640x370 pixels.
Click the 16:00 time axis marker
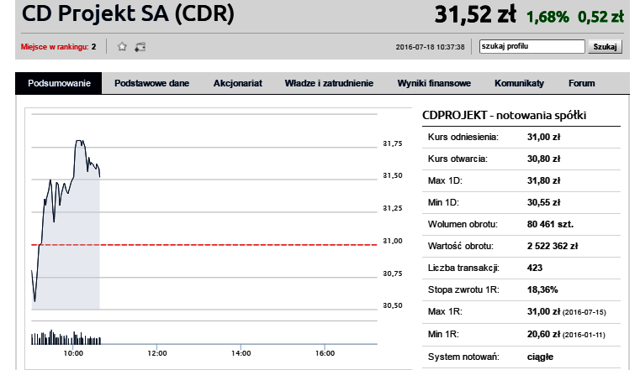(325, 353)
